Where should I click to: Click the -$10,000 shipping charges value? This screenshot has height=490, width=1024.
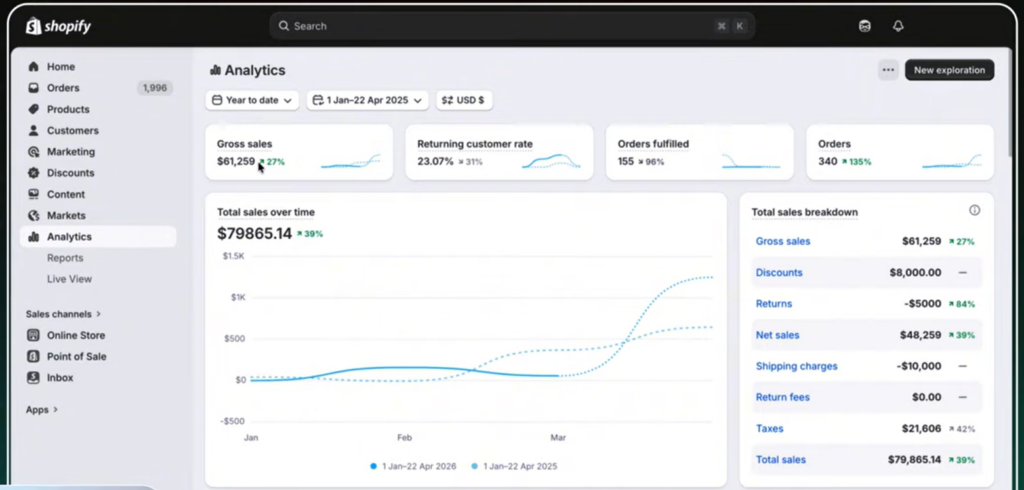pyautogui.click(x=919, y=366)
